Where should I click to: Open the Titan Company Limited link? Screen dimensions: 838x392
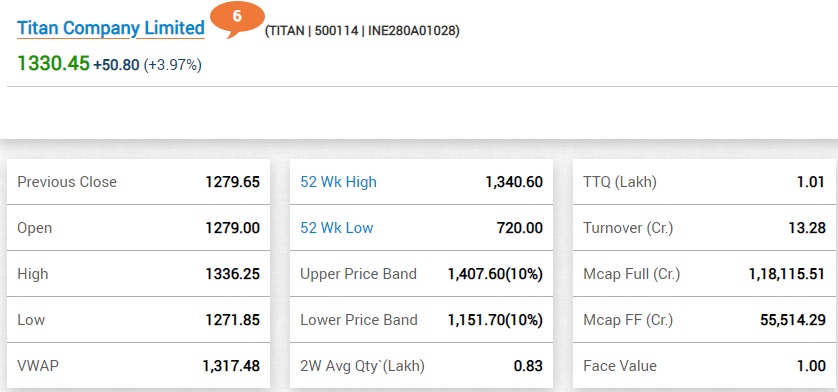click(x=111, y=28)
